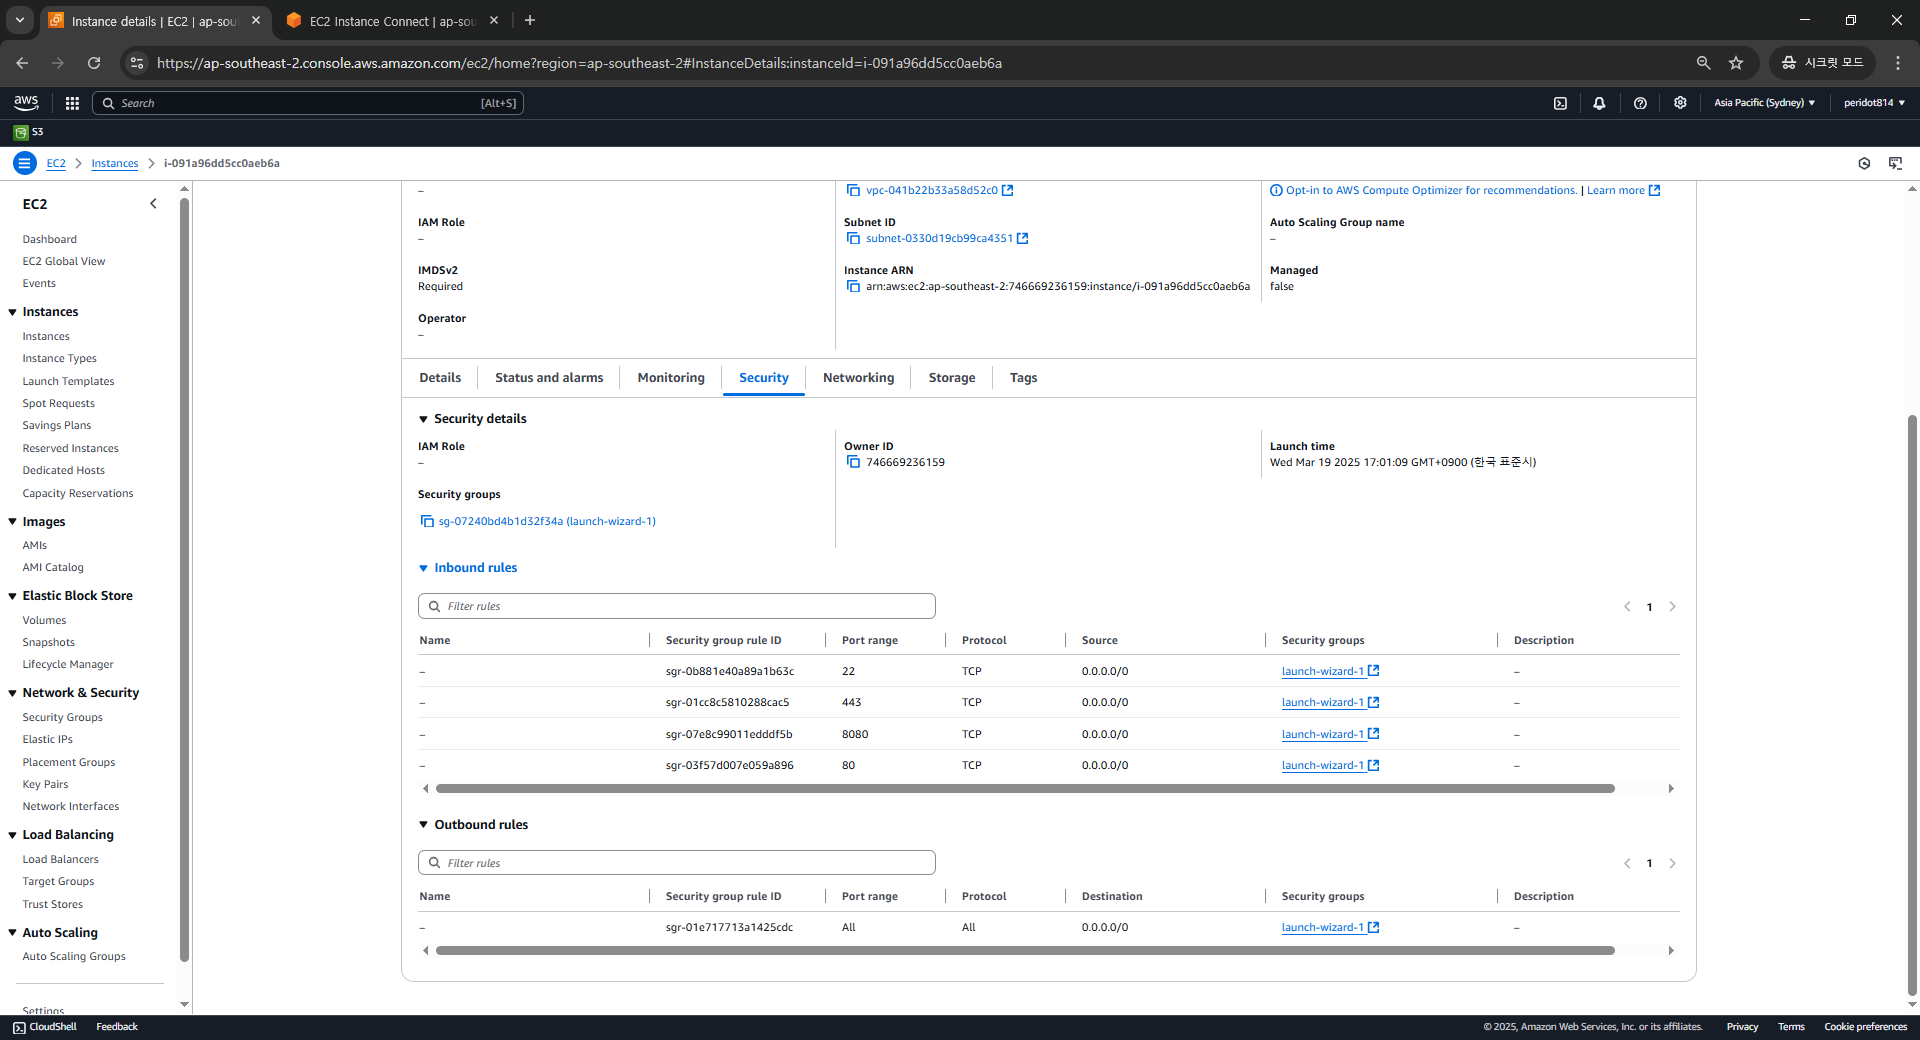Click the outbound rules horizontal scrollbar
The width and height of the screenshot is (1920, 1040).
[1025, 951]
